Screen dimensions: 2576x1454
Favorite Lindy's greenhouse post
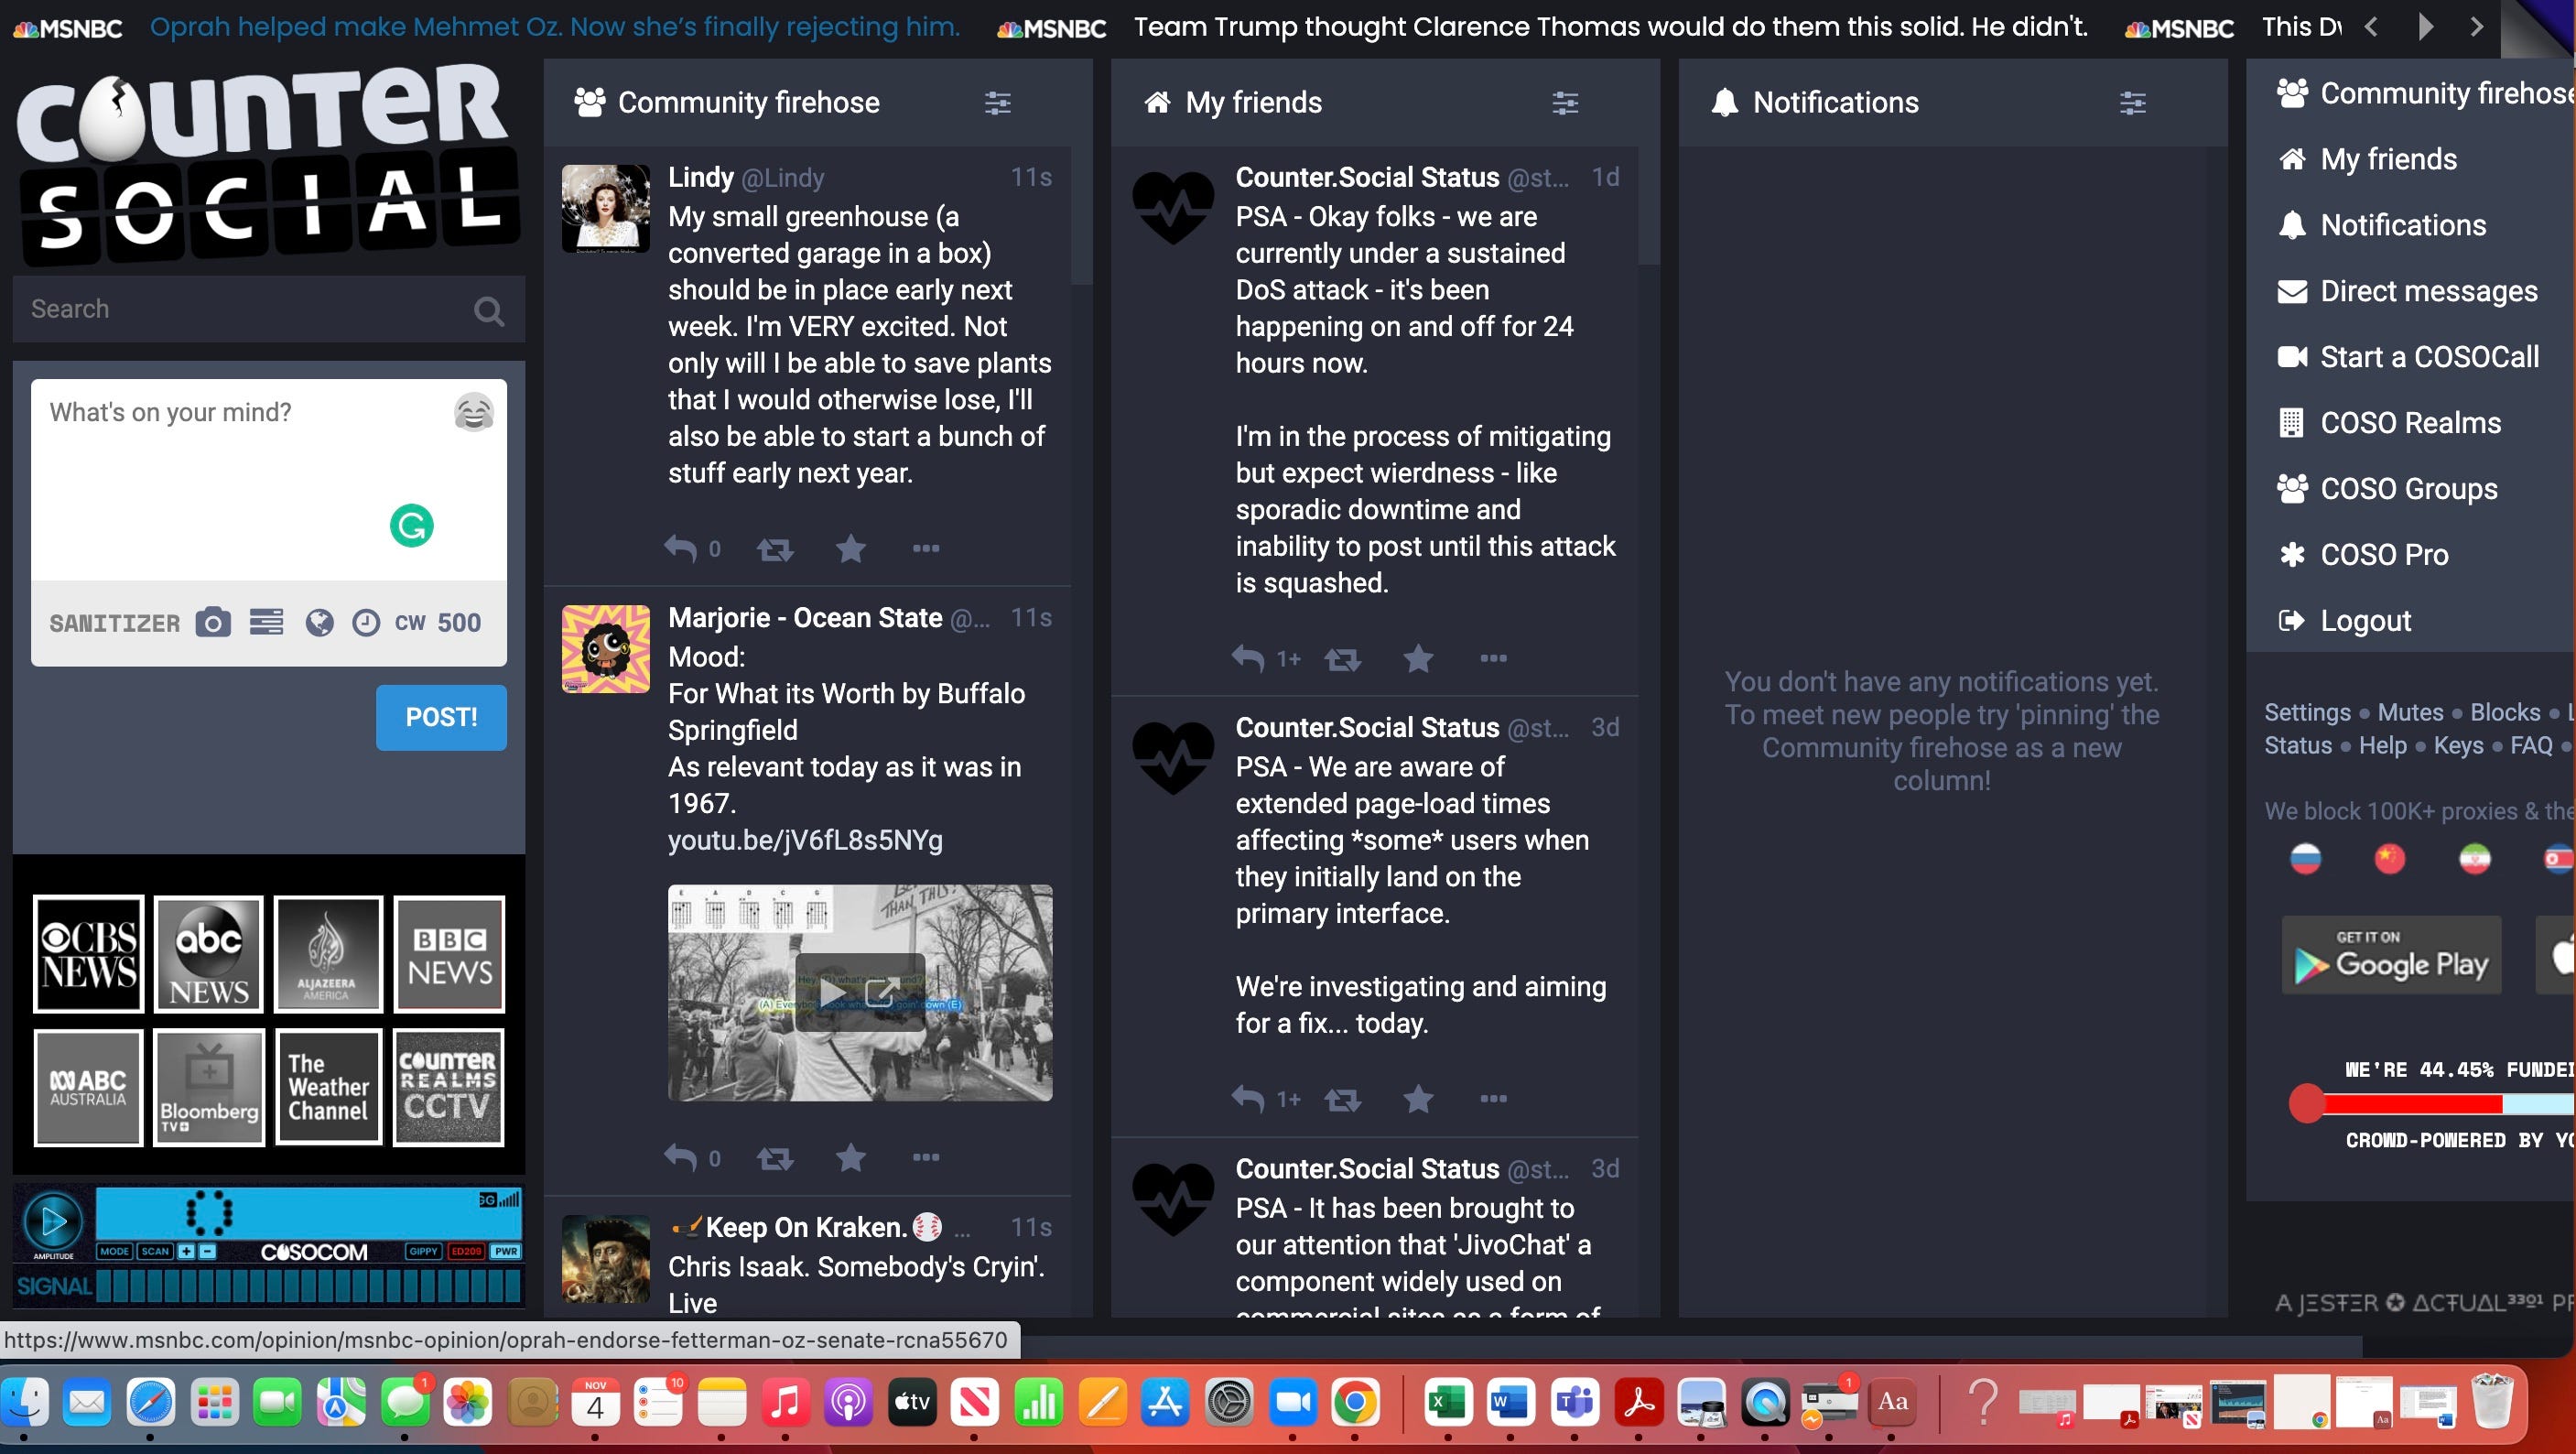pyautogui.click(x=851, y=548)
